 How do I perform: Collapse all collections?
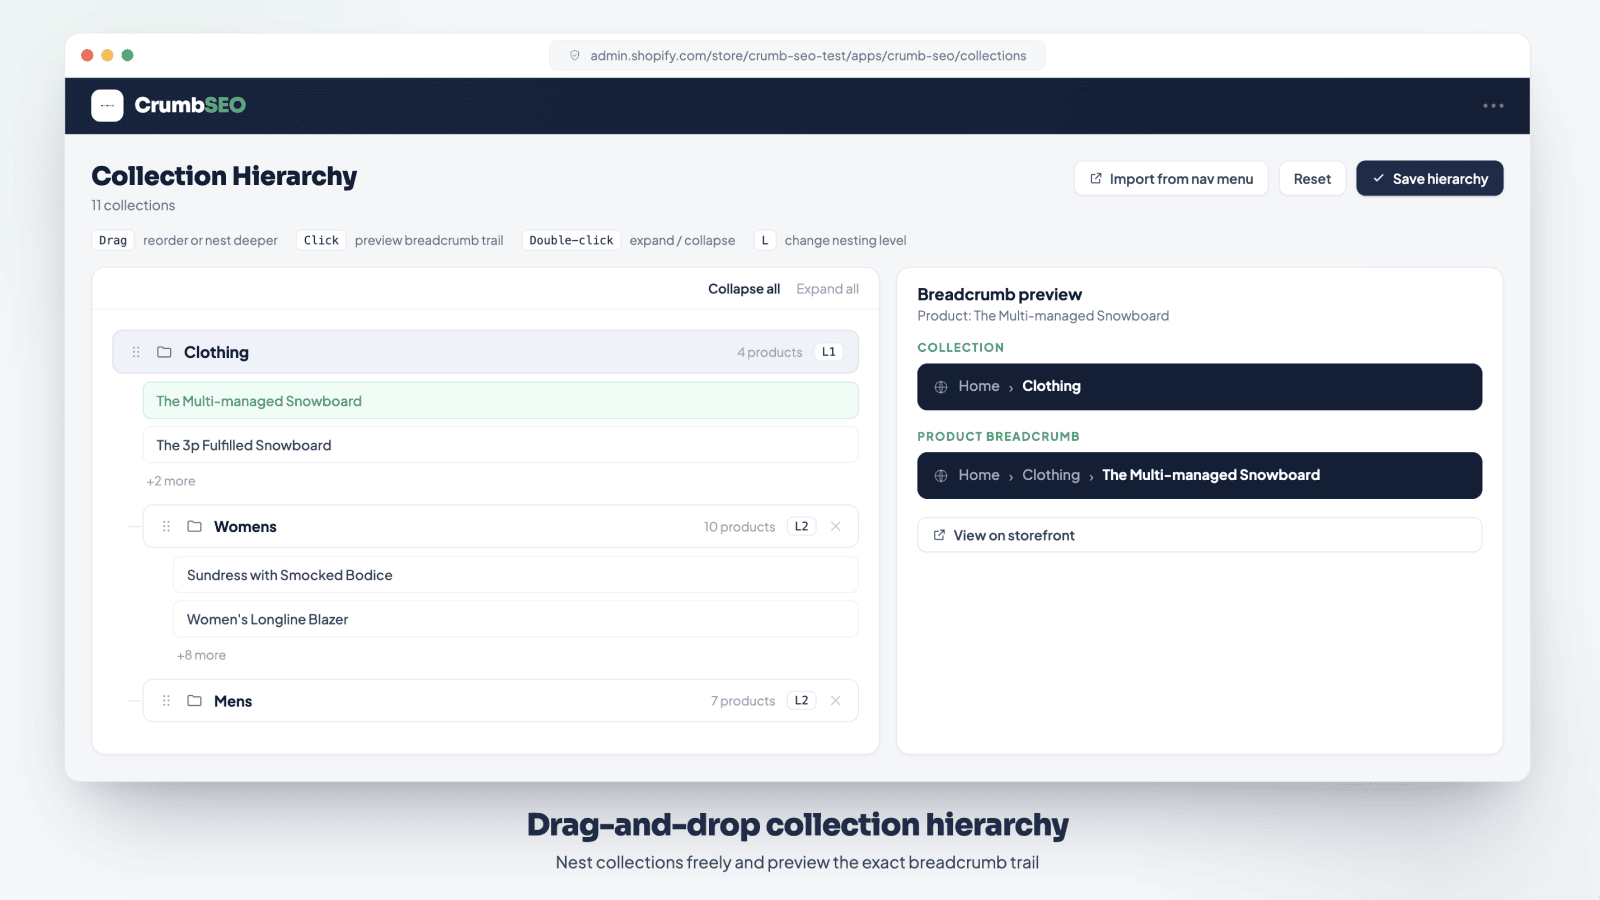[744, 289]
